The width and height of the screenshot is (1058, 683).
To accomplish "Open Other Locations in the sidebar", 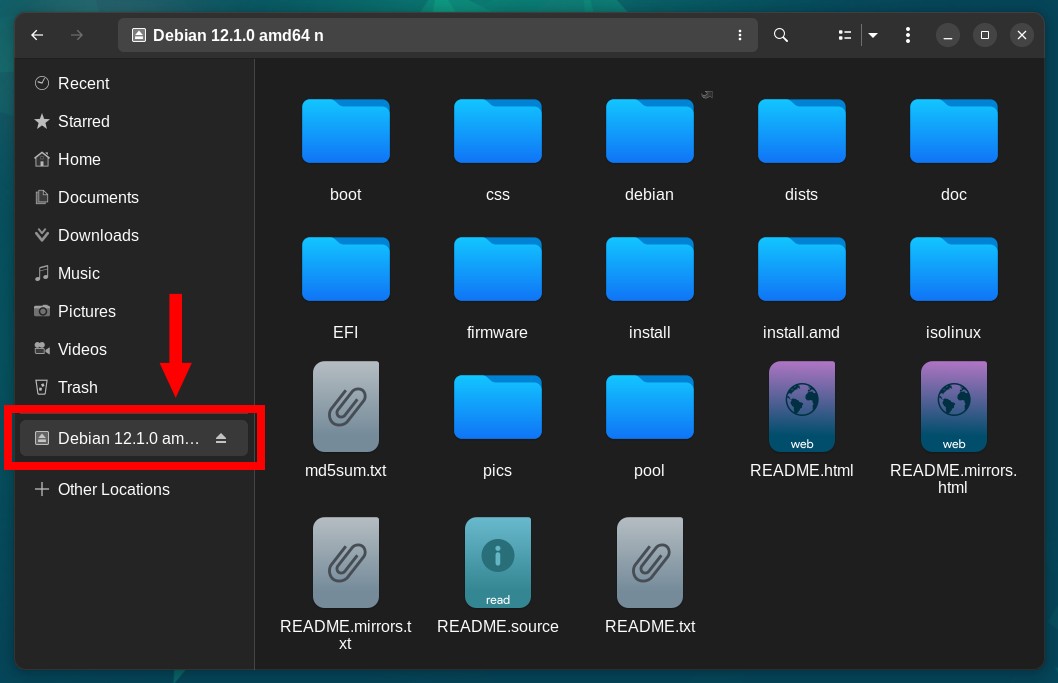I will click(134, 489).
